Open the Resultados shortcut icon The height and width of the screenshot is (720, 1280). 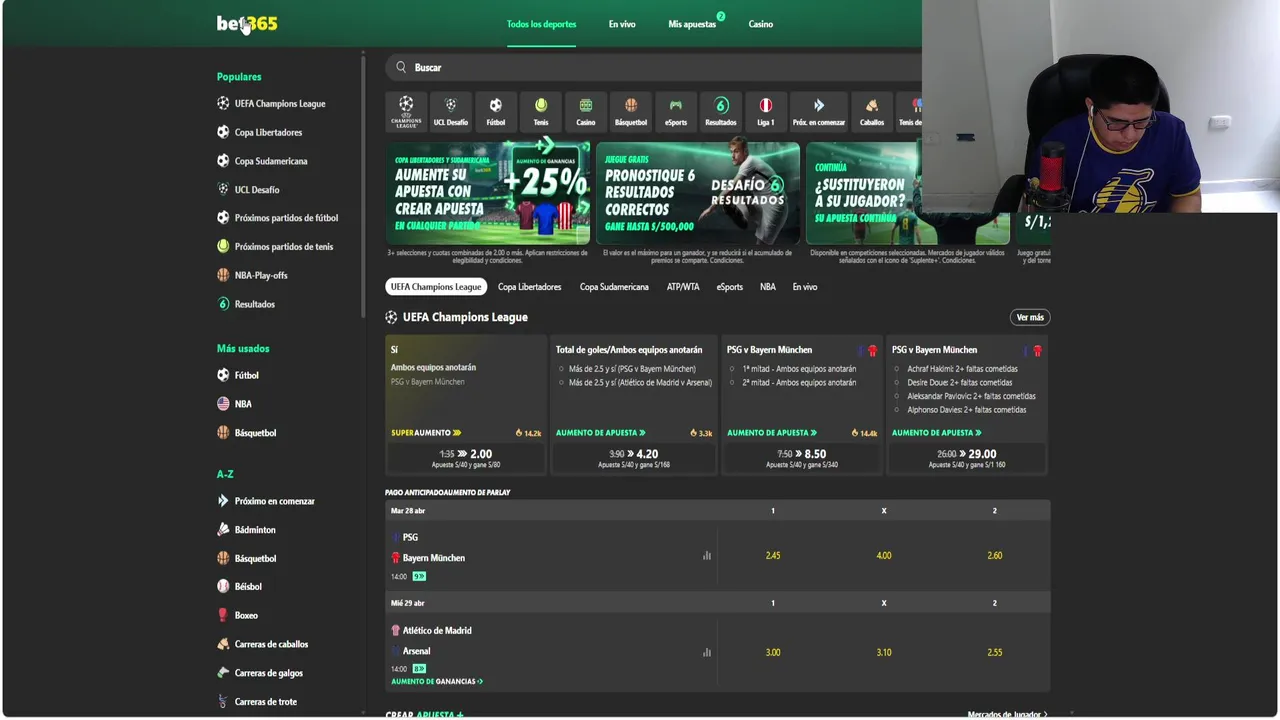point(720,111)
